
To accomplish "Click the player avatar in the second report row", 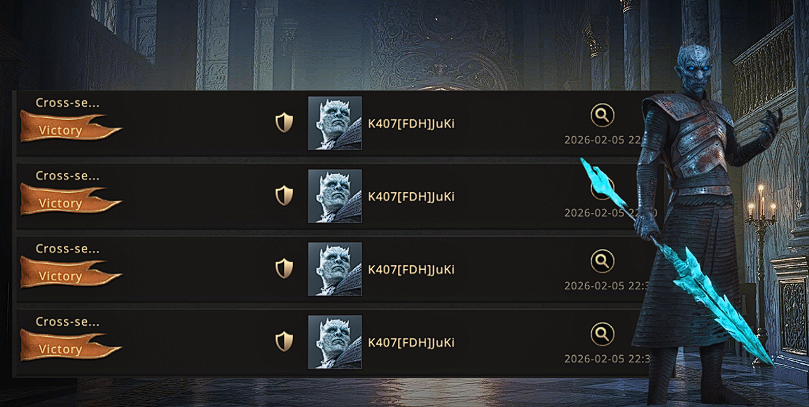I will (x=335, y=196).
